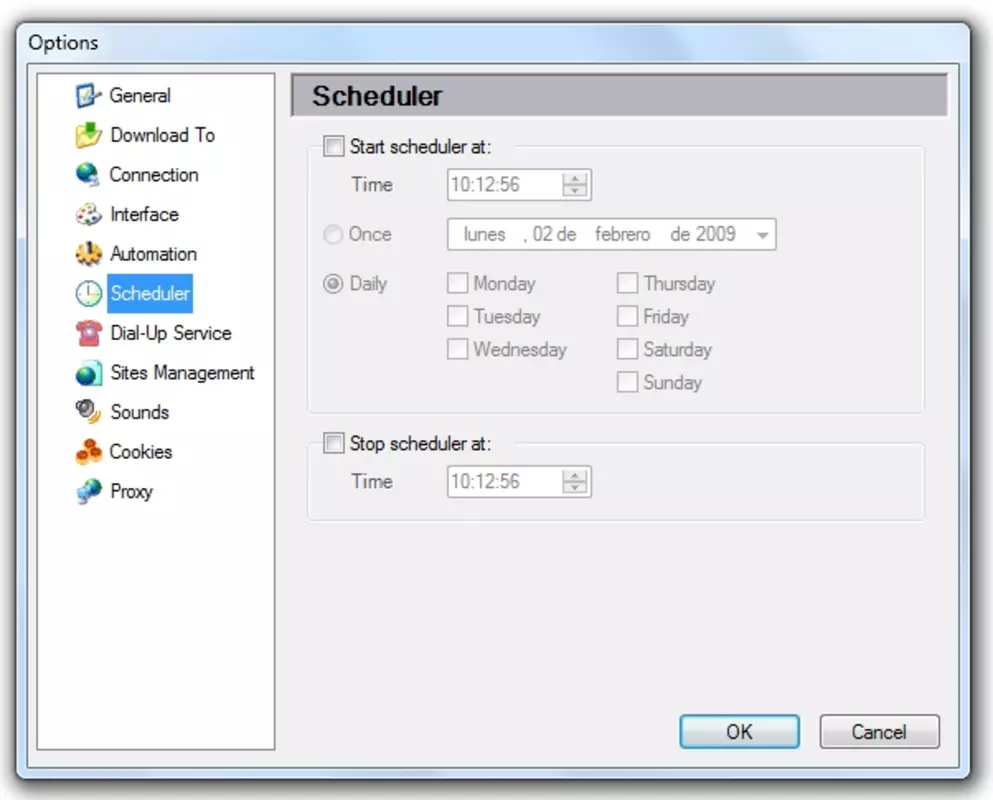Viewport: 993px width, 800px height.
Task: Click the Proxy icon
Action: (x=88, y=491)
